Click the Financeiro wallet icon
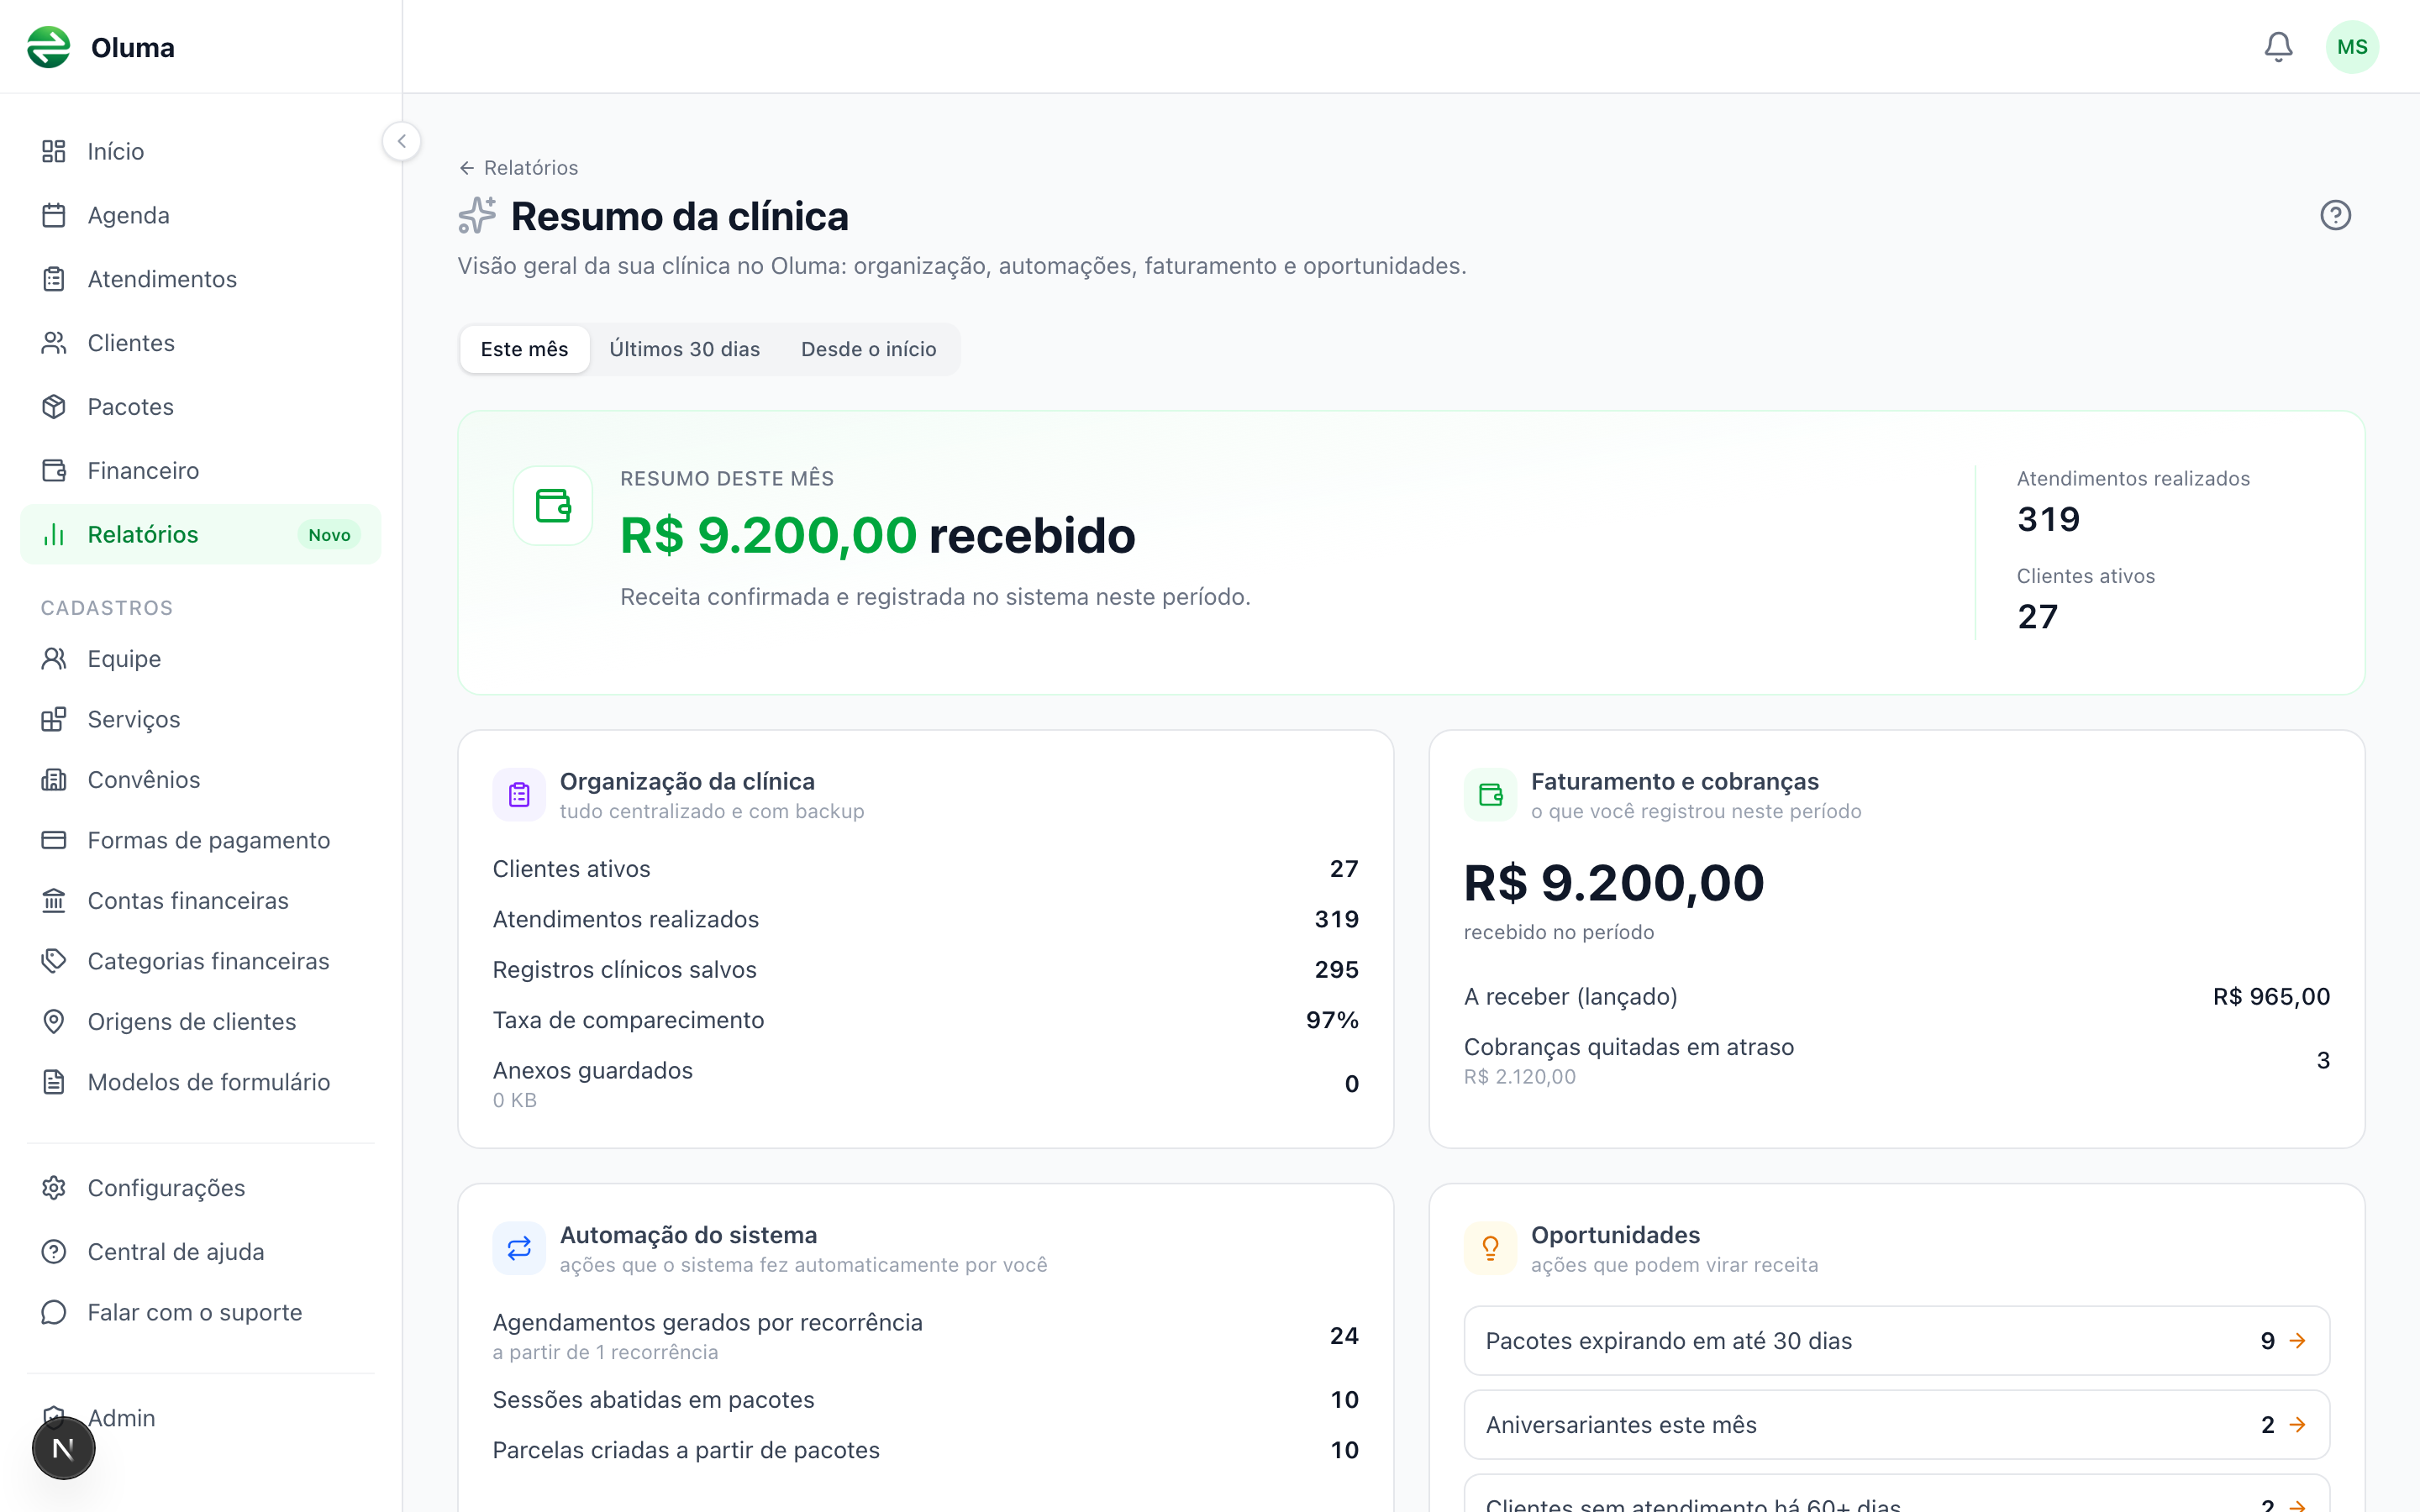The height and width of the screenshot is (1512, 2420). (x=54, y=470)
